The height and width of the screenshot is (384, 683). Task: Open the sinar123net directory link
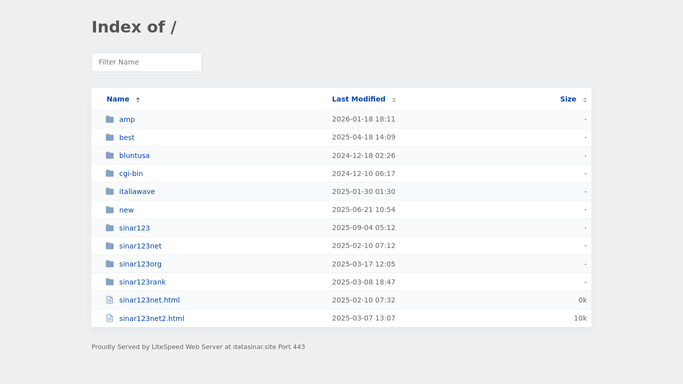pyautogui.click(x=140, y=246)
